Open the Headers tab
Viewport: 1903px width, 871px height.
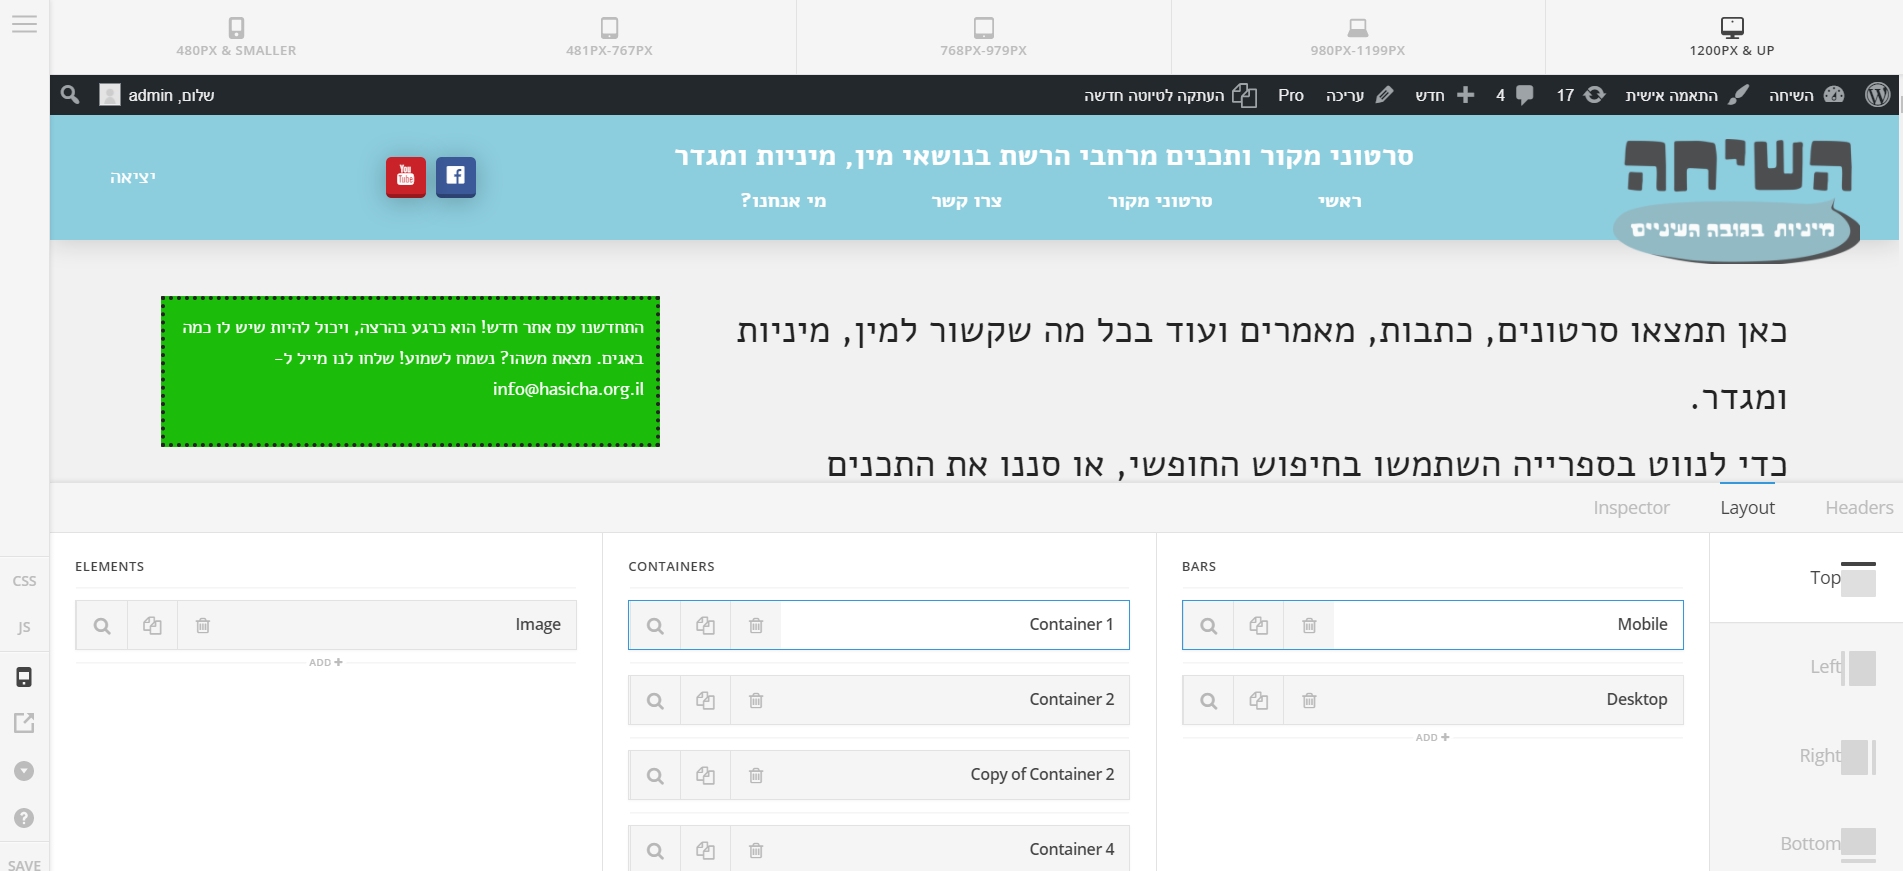click(1858, 508)
